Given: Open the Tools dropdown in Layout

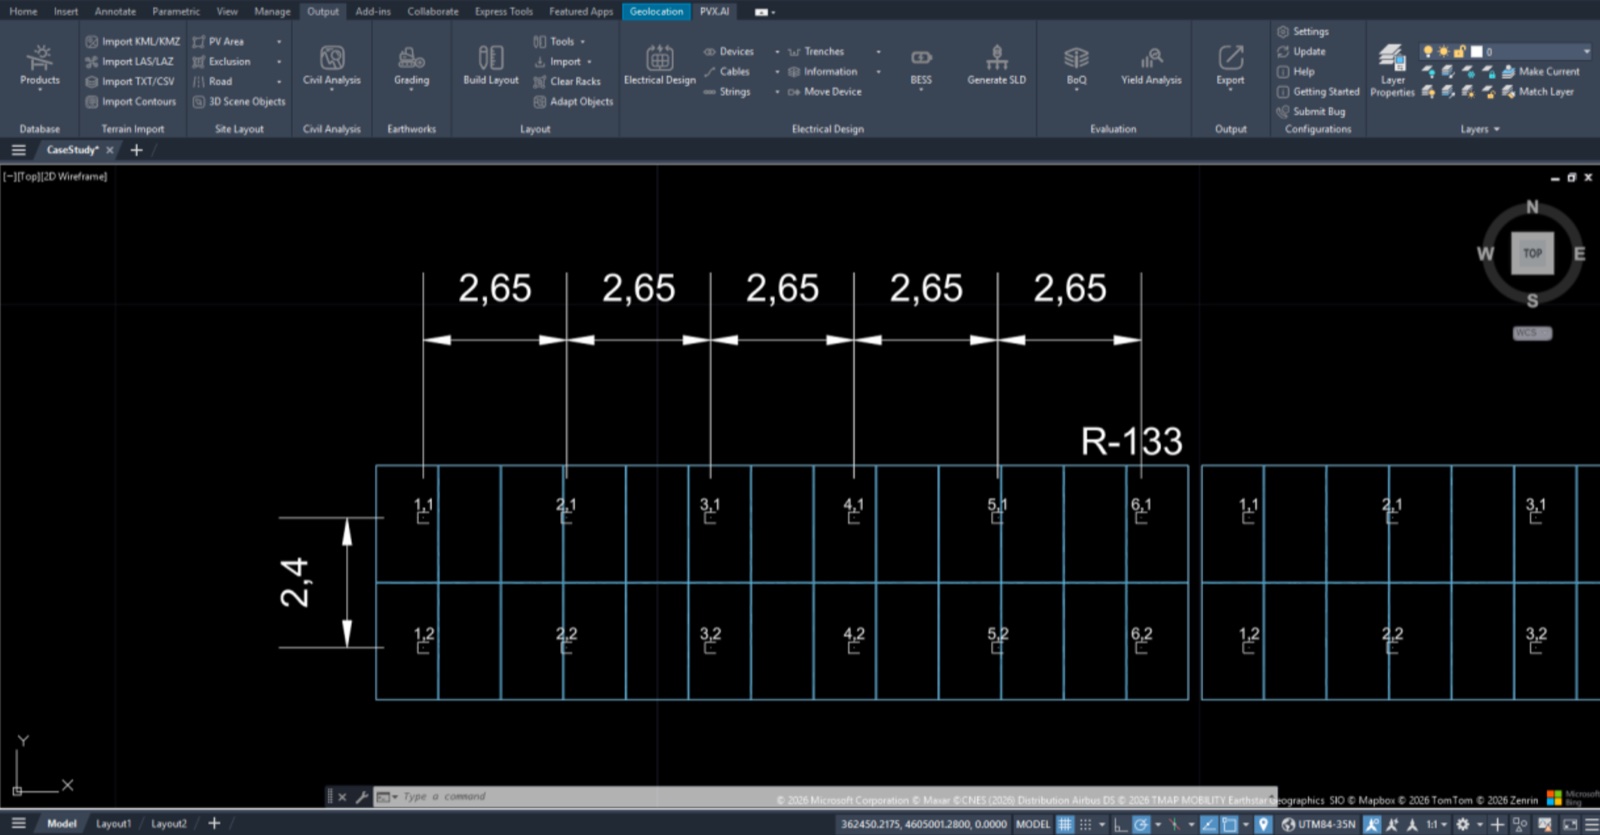Looking at the screenshot, I should 582,41.
